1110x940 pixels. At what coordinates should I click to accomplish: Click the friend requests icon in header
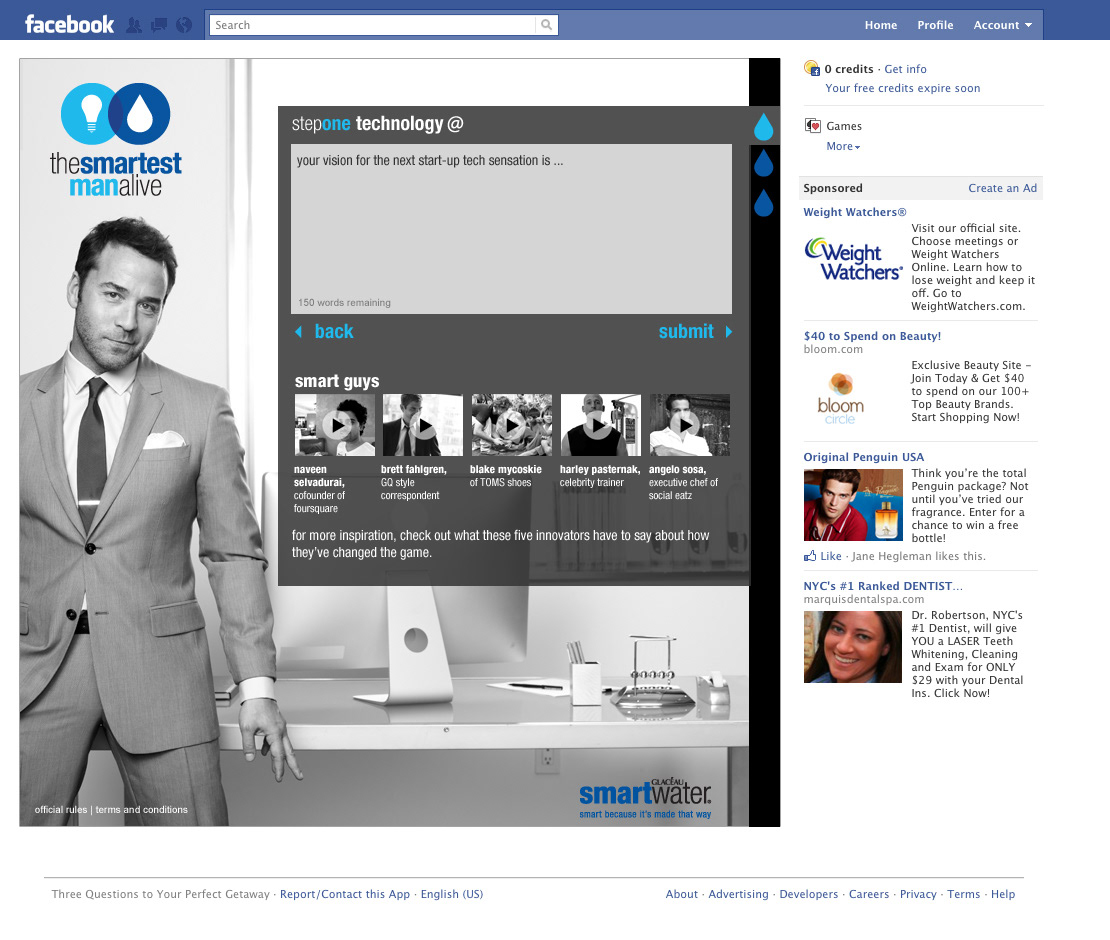point(135,25)
